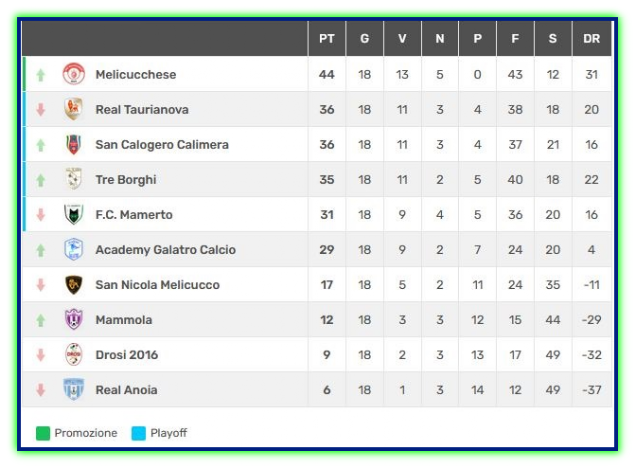
Task: Open the Tre Borghi team link
Action: pos(126,179)
